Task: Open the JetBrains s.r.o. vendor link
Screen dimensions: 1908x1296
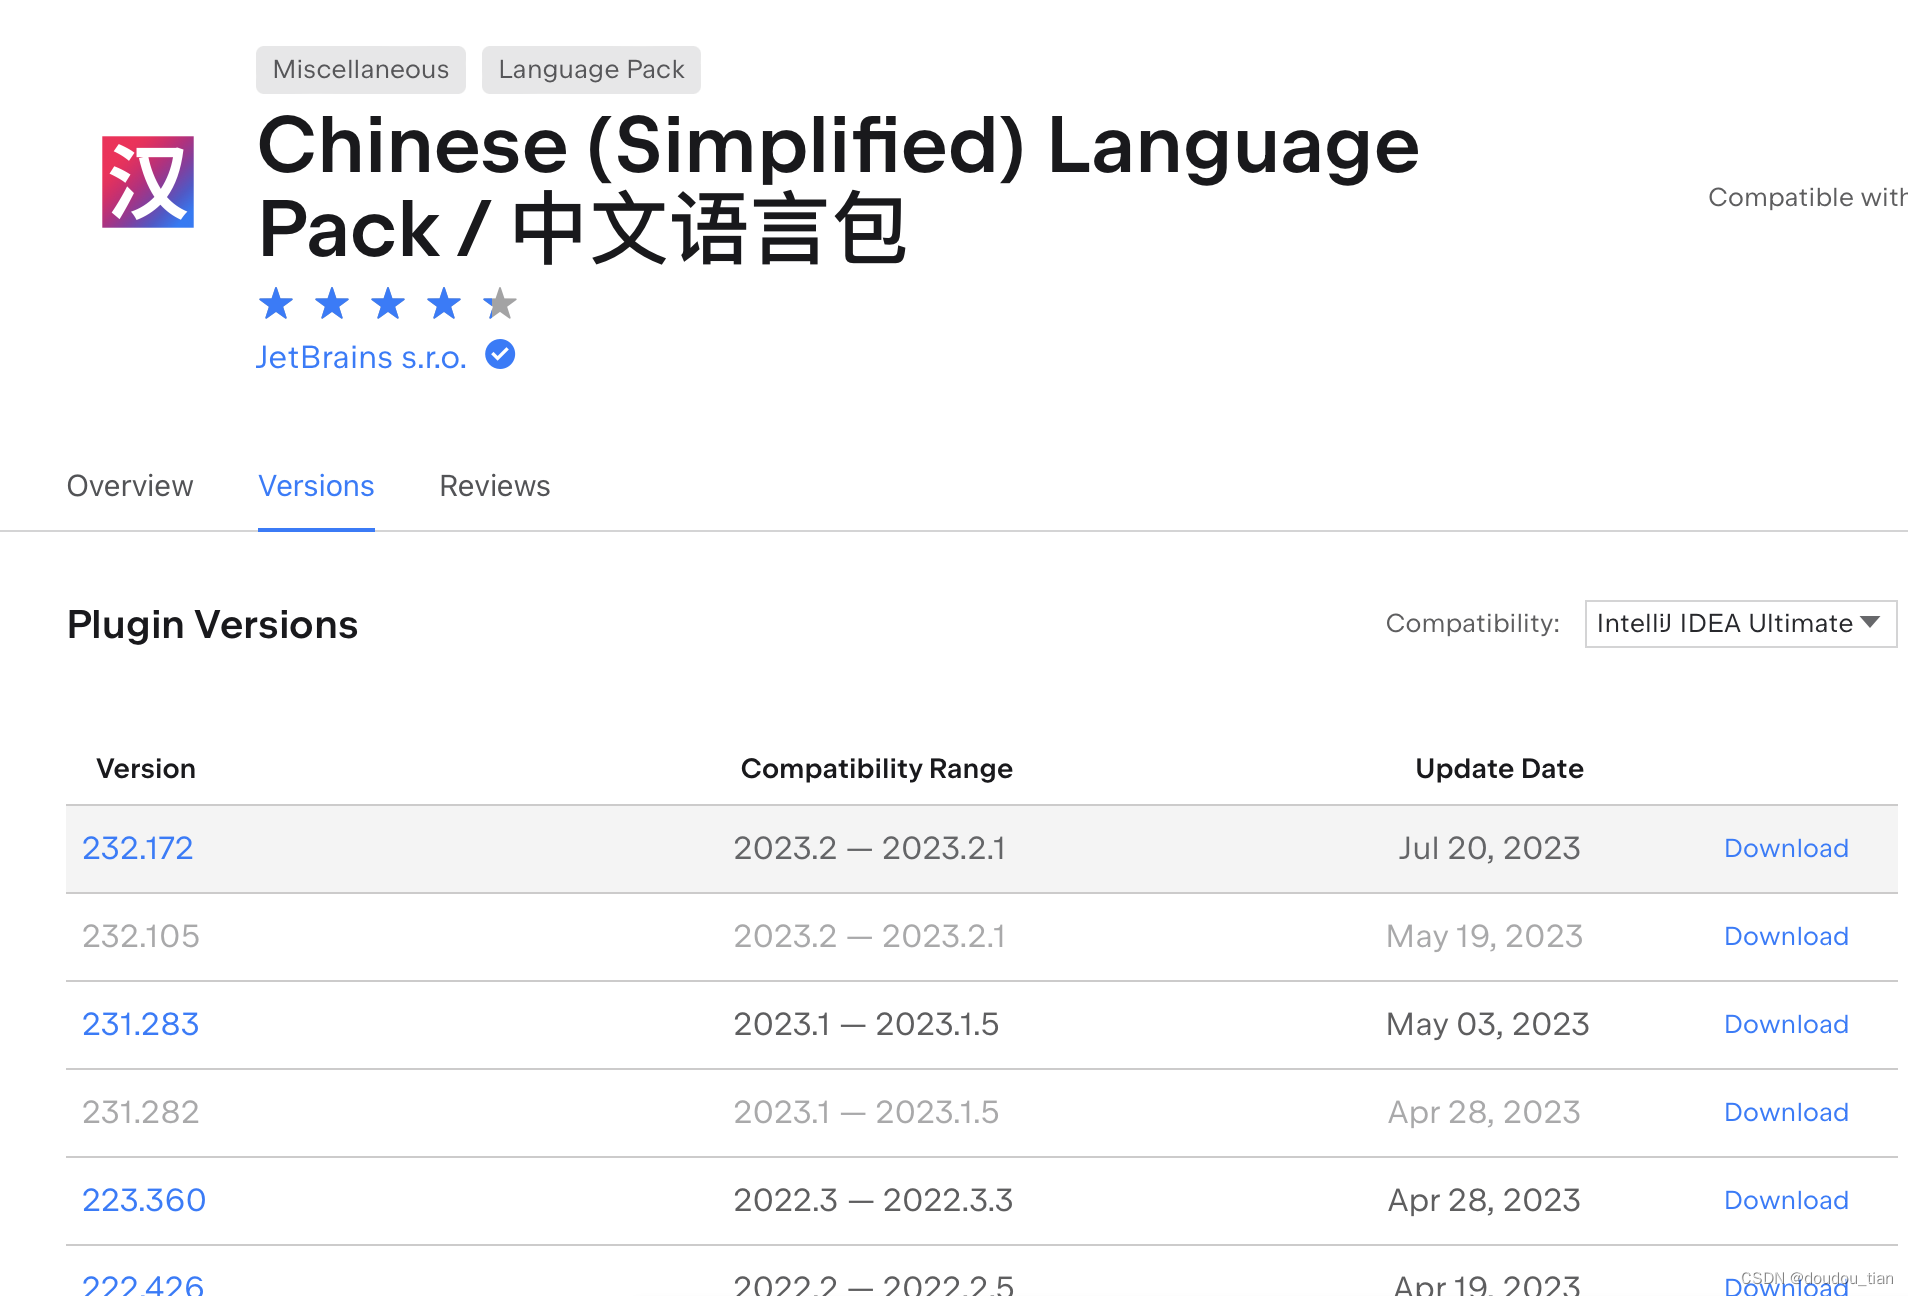Action: pyautogui.click(x=361, y=357)
